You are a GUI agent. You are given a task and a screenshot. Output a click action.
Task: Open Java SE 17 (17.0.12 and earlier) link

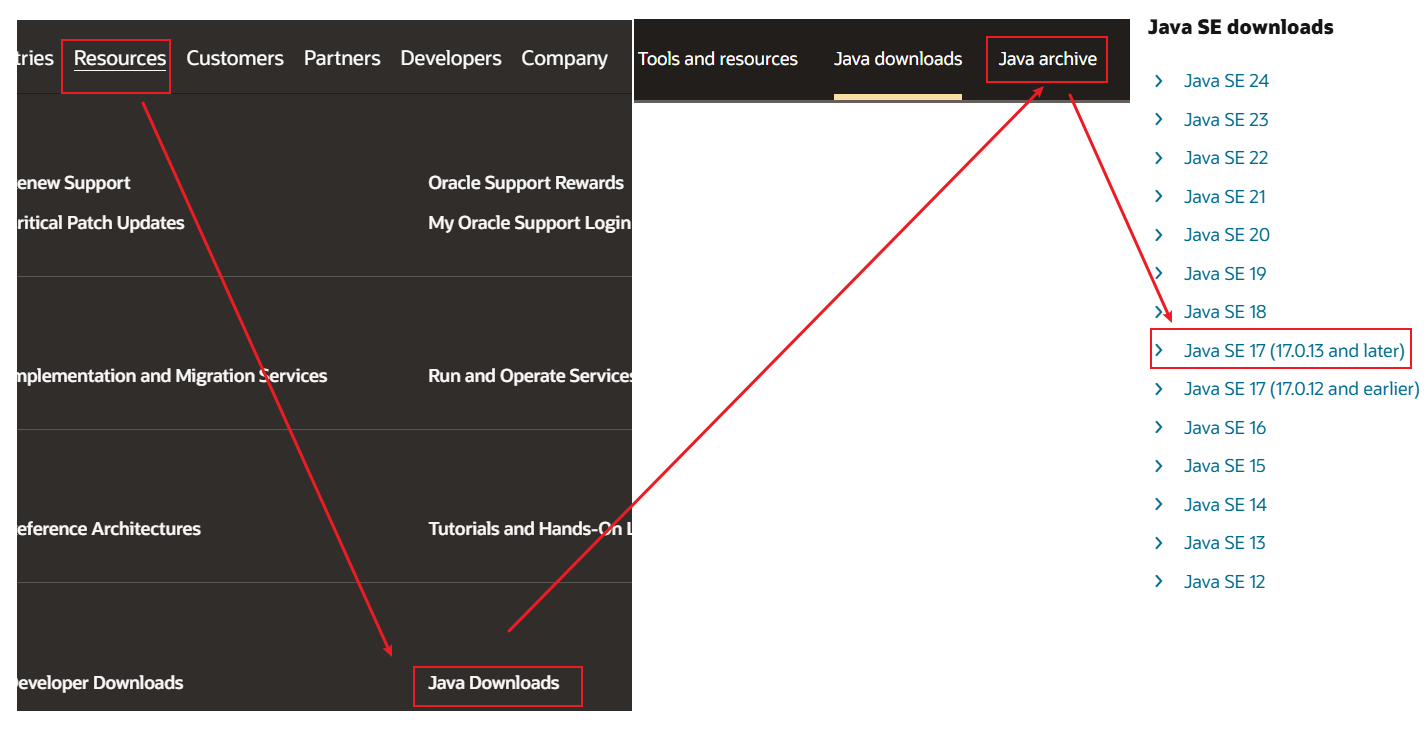pos(1301,389)
